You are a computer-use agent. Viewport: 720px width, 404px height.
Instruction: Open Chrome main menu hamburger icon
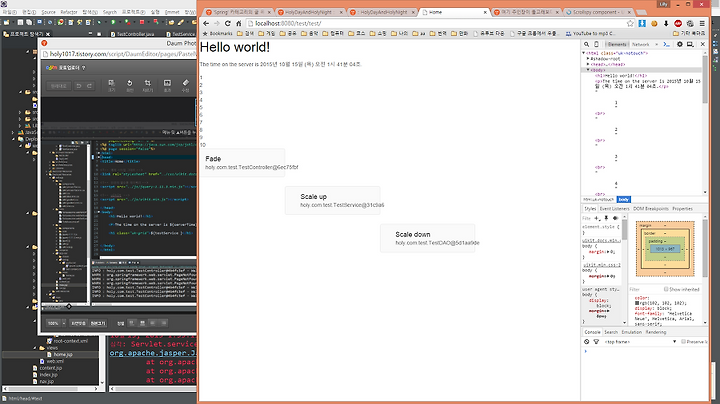pyautogui.click(x=702, y=23)
